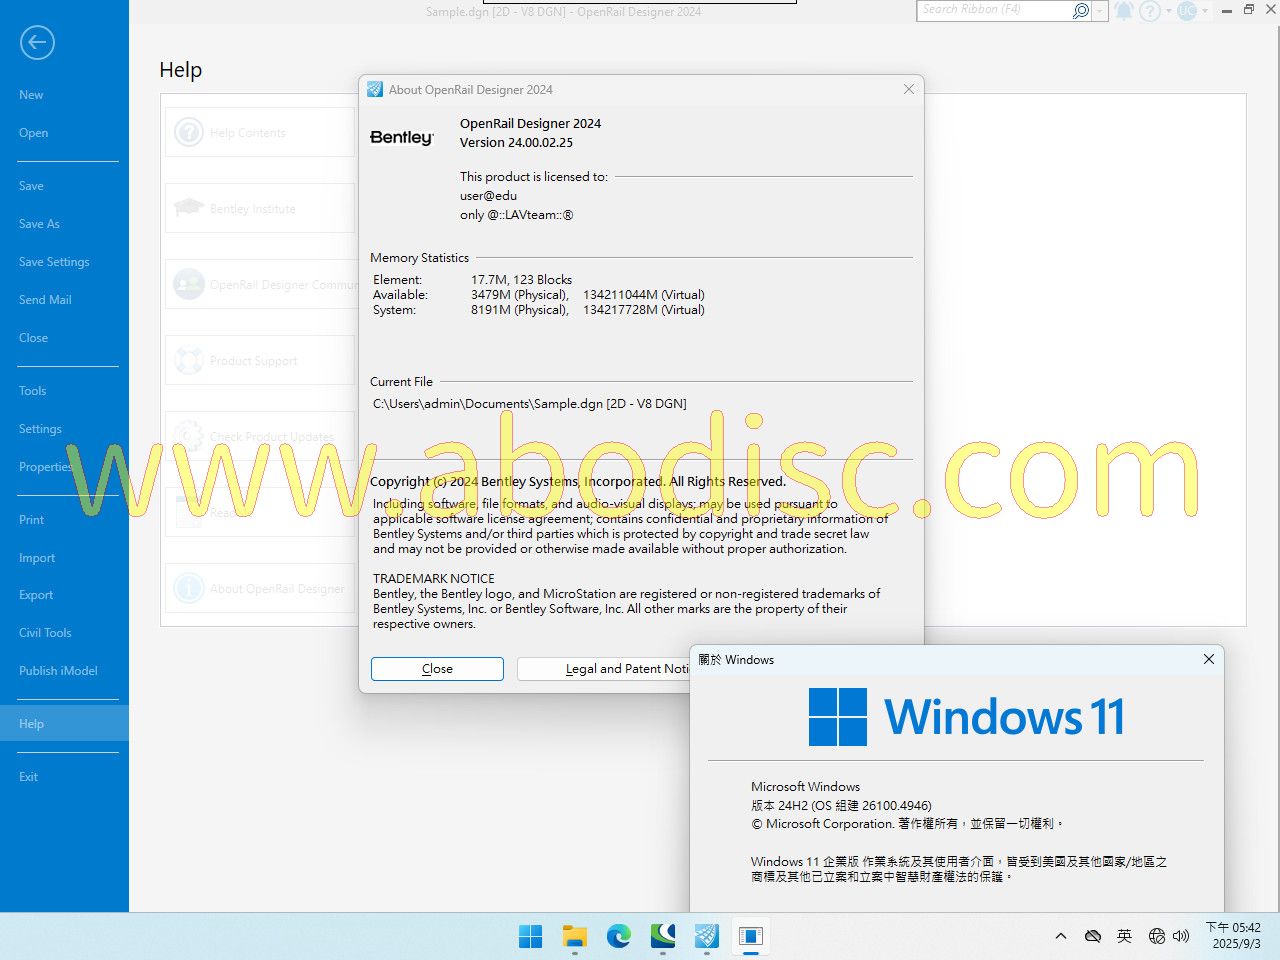This screenshot has width=1280, height=960.
Task: Close the 關於 Windows dialog
Action: pyautogui.click(x=1209, y=659)
